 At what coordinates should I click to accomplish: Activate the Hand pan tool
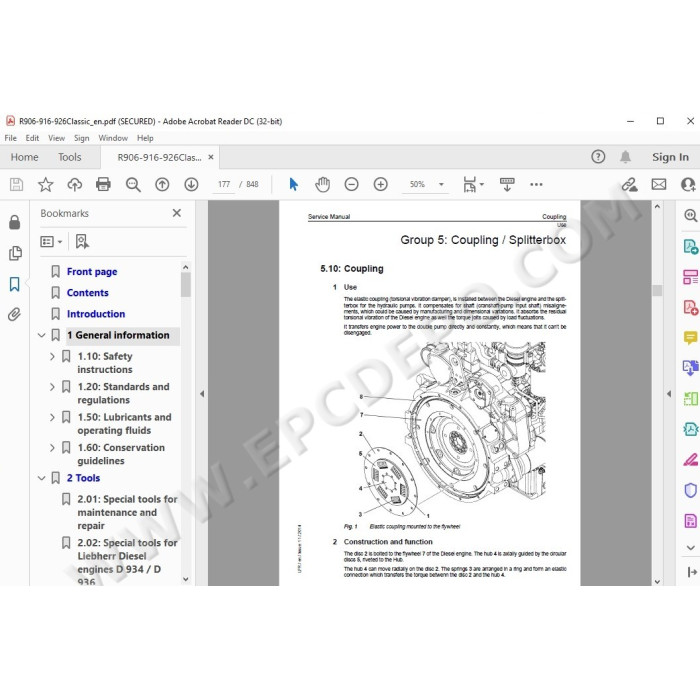click(x=322, y=184)
